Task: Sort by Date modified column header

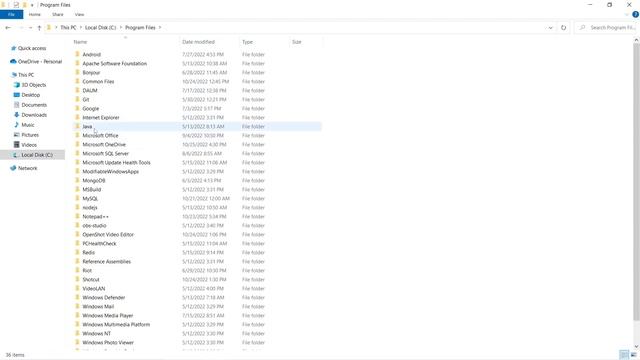Action: point(198,42)
